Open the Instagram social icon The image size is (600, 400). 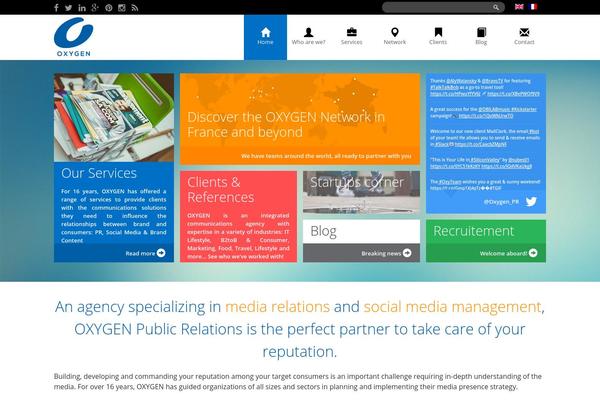click(x=122, y=8)
